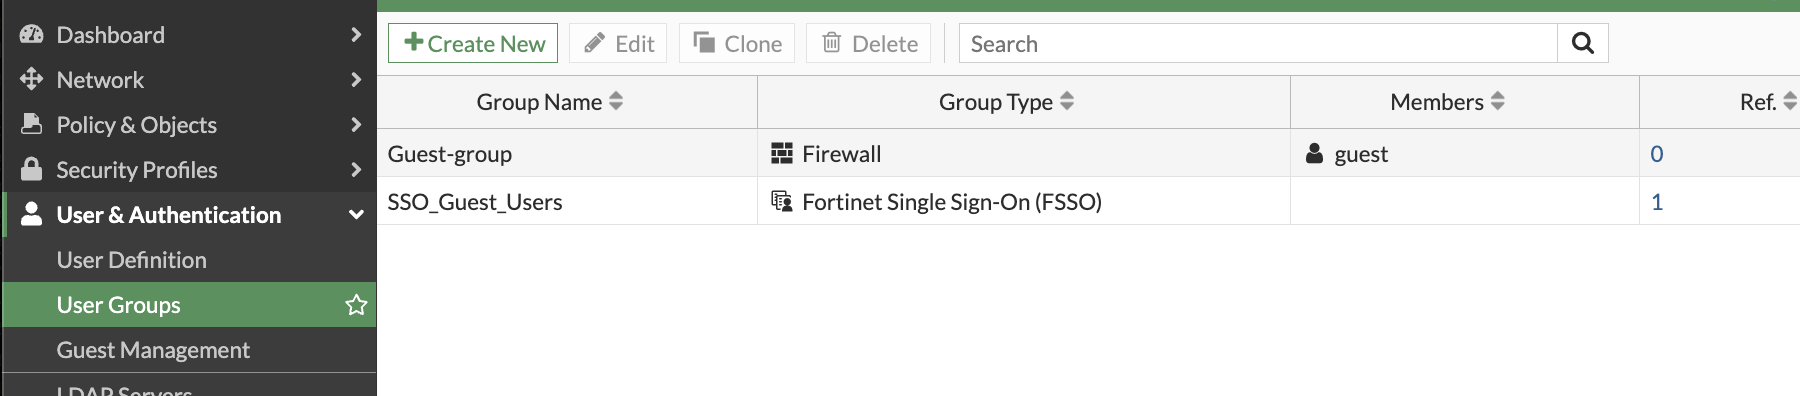Click the Clone button
Image resolution: width=1800 pixels, height=396 pixels.
tap(737, 43)
